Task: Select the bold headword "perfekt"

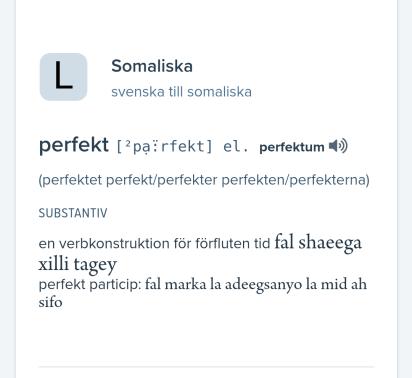Action: click(x=74, y=145)
